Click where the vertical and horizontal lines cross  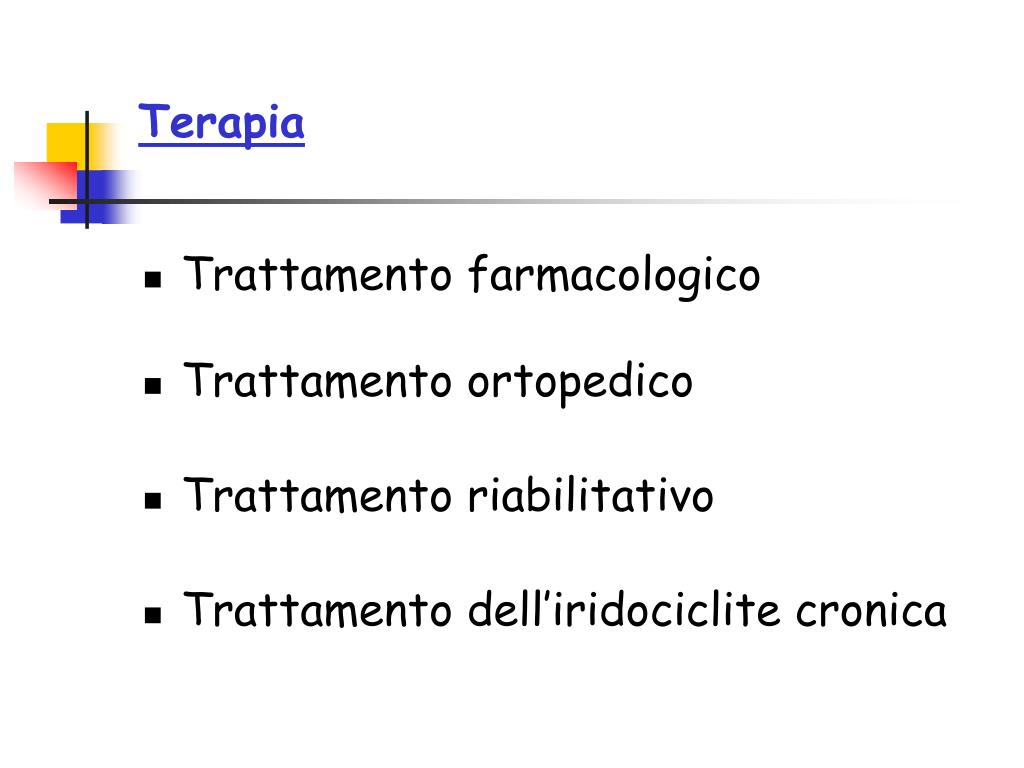tap(87, 201)
